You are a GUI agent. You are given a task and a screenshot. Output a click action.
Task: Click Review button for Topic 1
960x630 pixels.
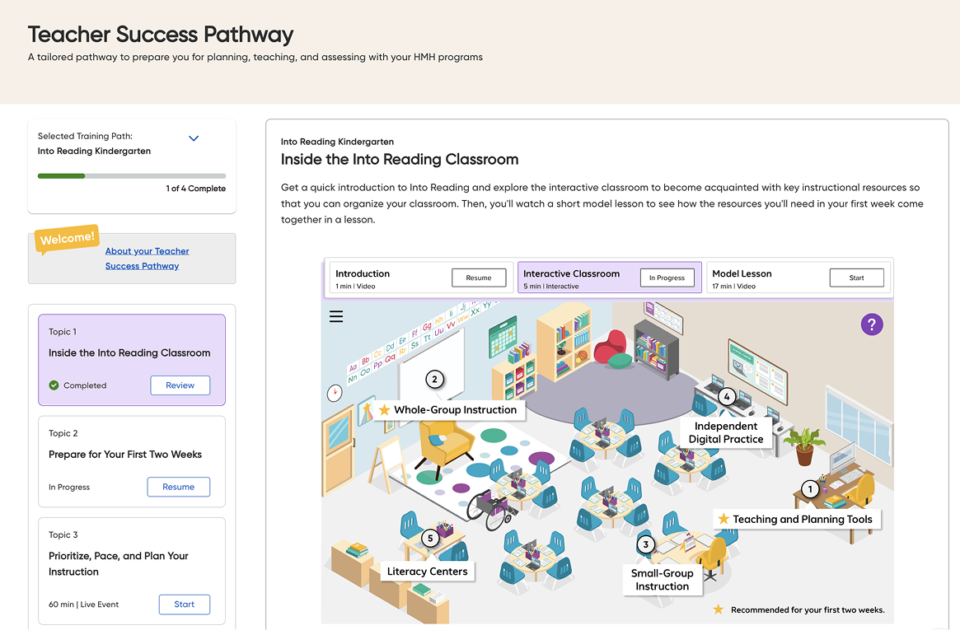pyautogui.click(x=180, y=385)
